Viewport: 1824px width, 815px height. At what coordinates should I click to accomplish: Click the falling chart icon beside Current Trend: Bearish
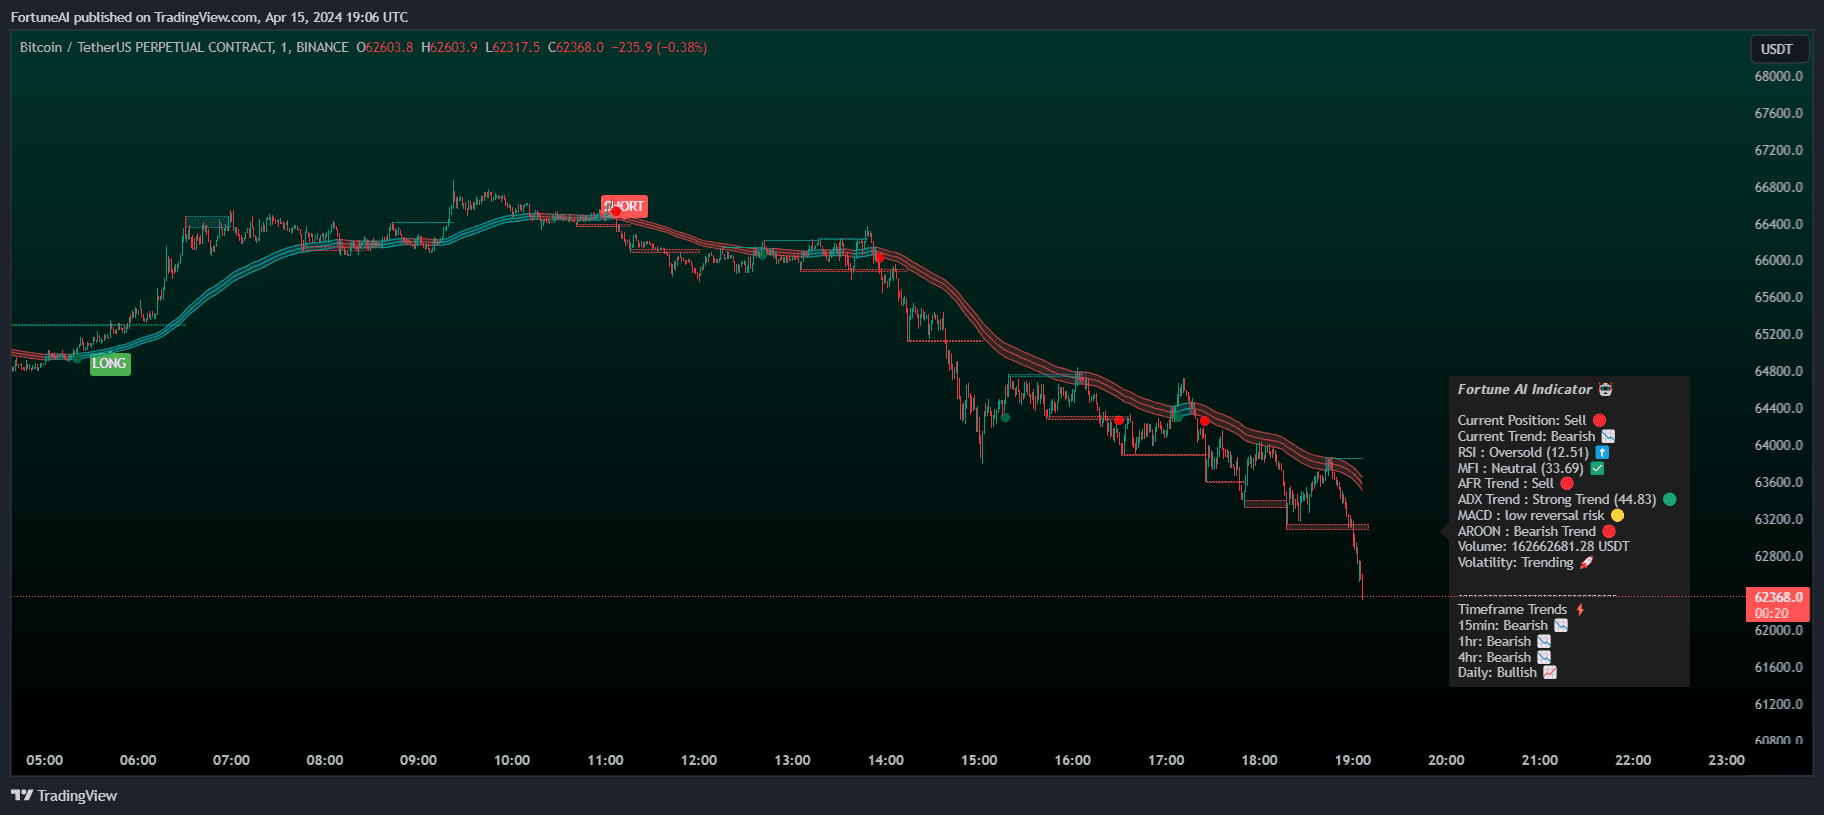[x=1608, y=436]
